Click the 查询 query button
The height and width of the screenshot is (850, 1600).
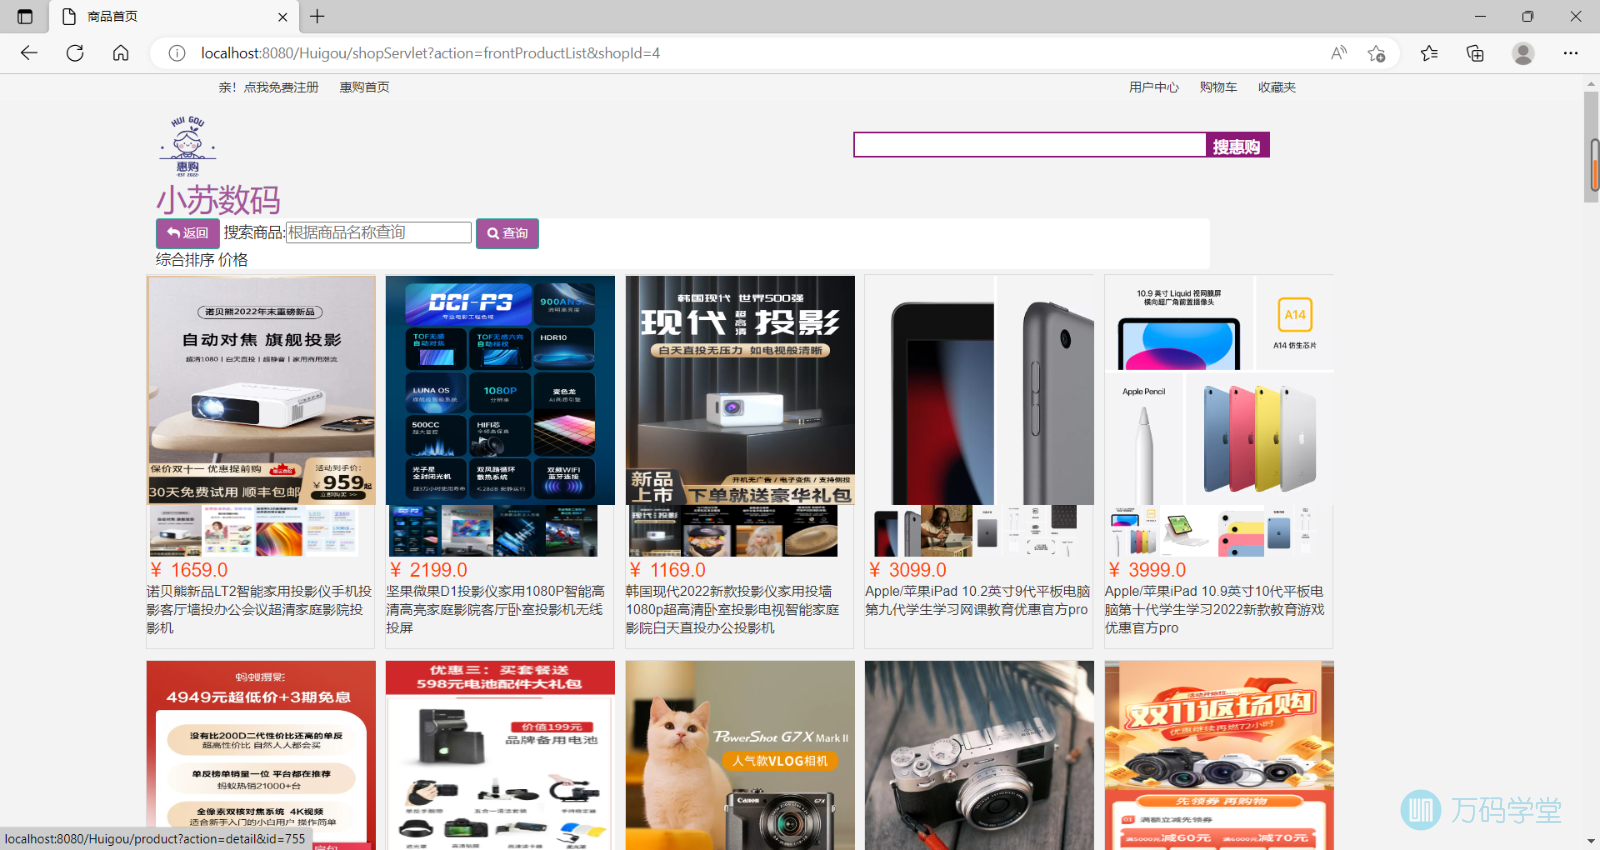(507, 233)
